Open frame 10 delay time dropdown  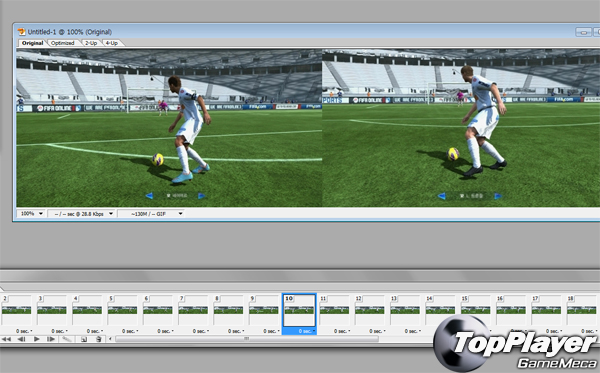307,331
